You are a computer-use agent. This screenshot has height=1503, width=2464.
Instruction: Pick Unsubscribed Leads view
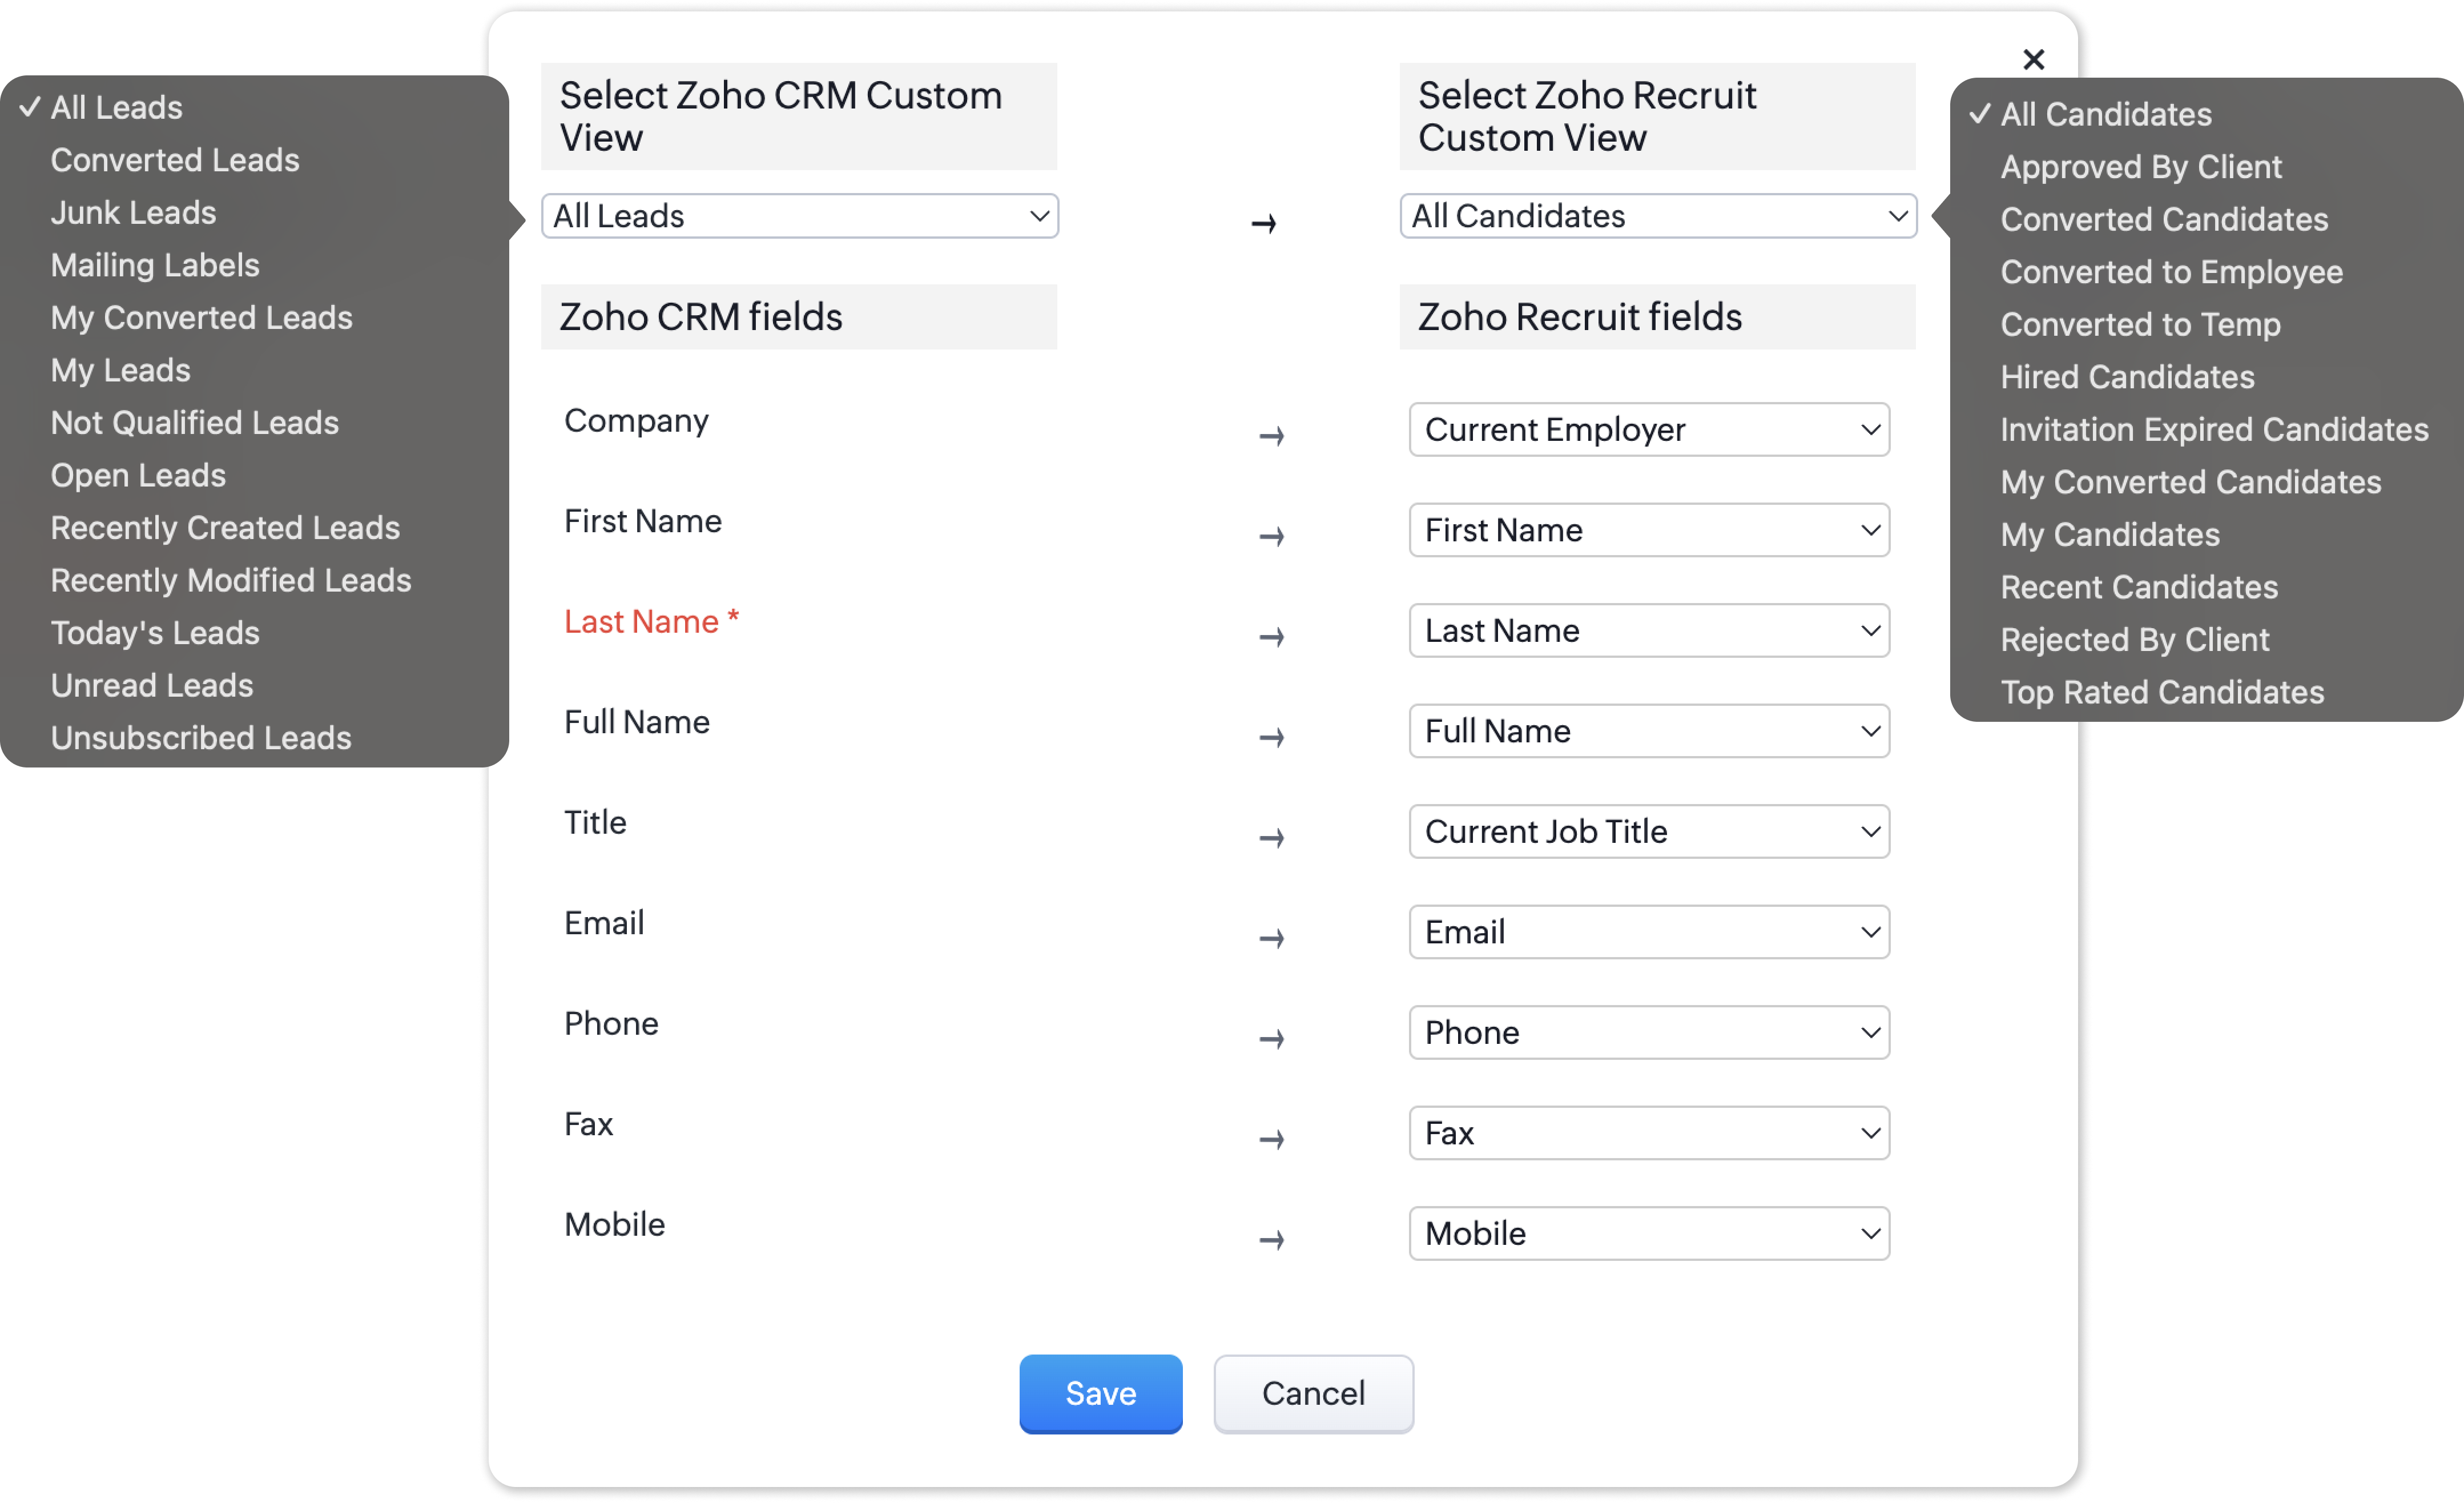pos(201,738)
